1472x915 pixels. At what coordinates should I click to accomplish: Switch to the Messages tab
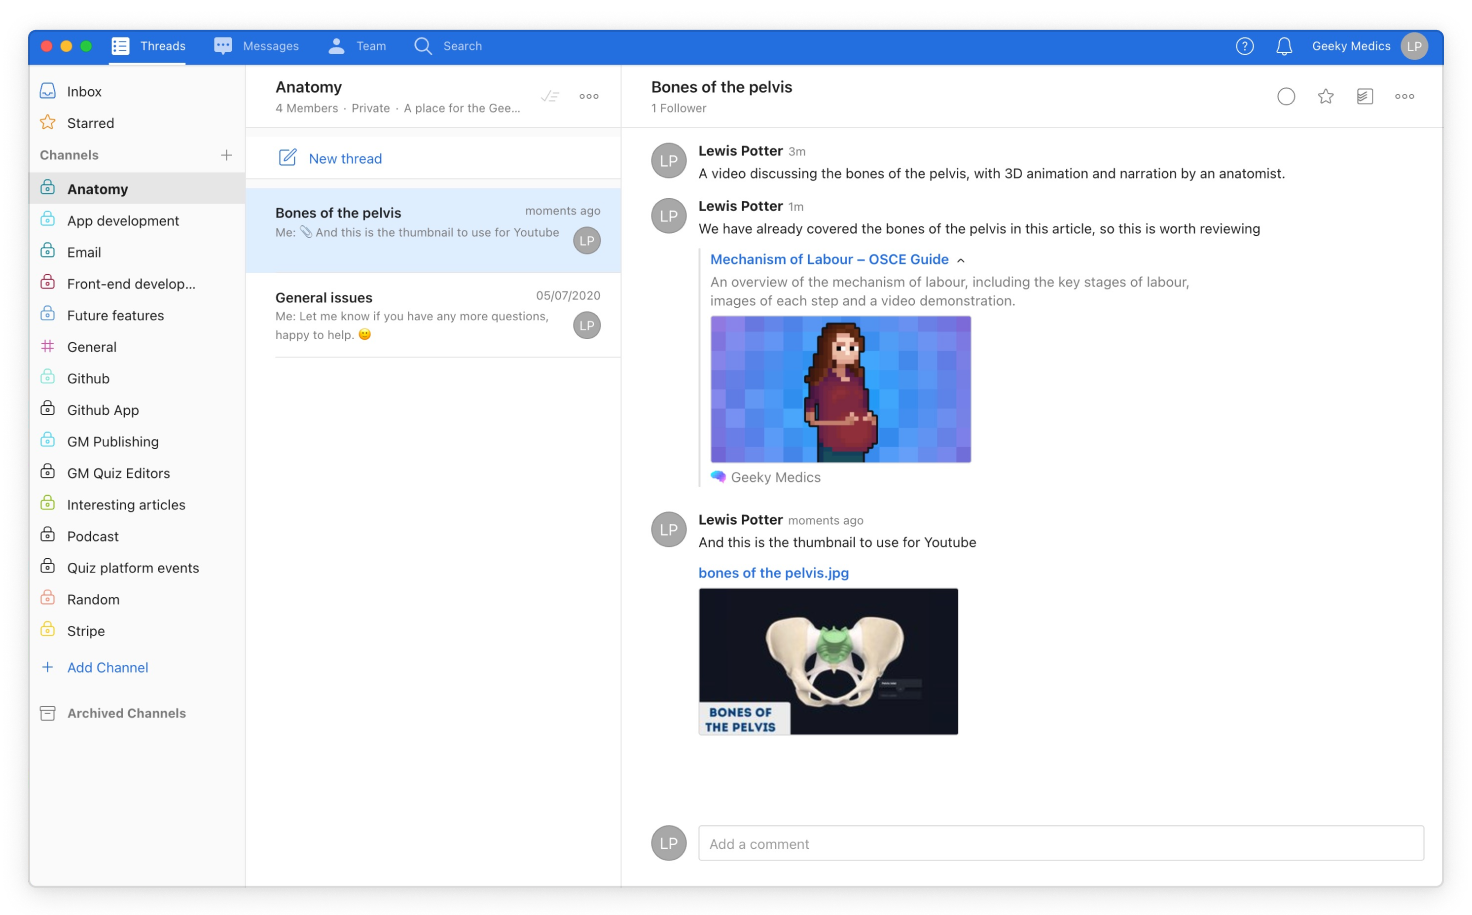coord(256,46)
